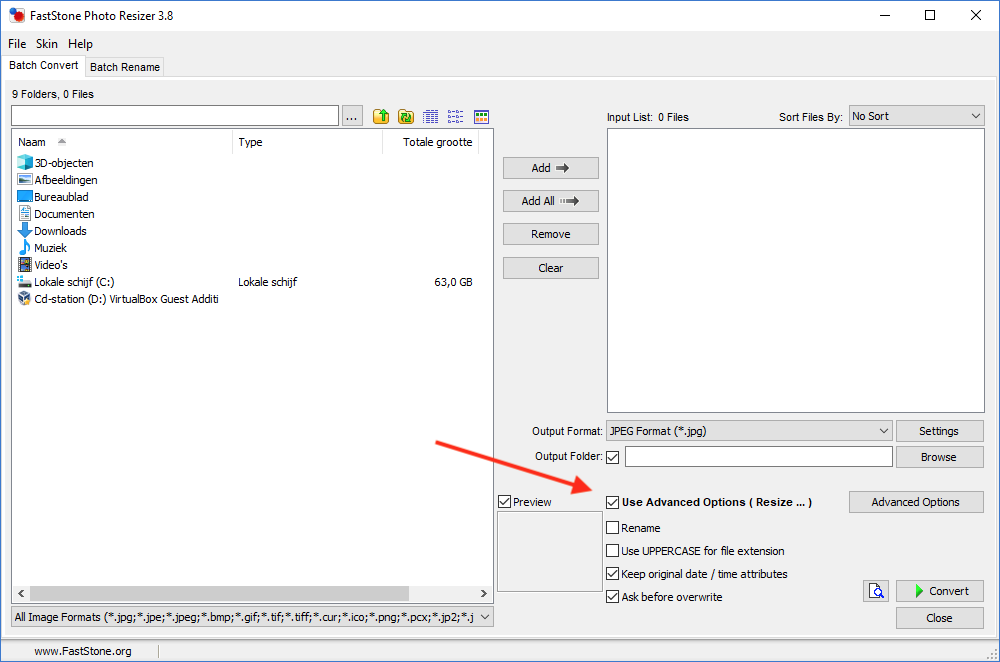Enable the Rename checkbox

point(613,528)
